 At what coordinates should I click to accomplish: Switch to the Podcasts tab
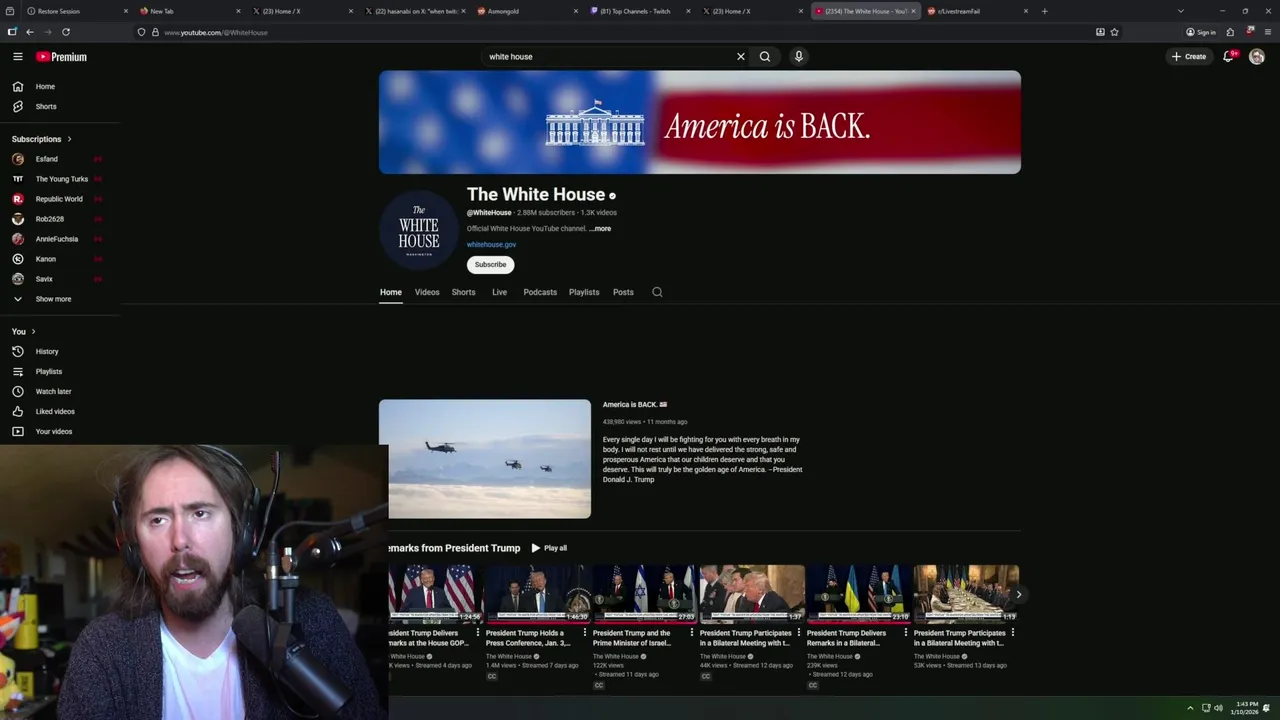coord(540,292)
